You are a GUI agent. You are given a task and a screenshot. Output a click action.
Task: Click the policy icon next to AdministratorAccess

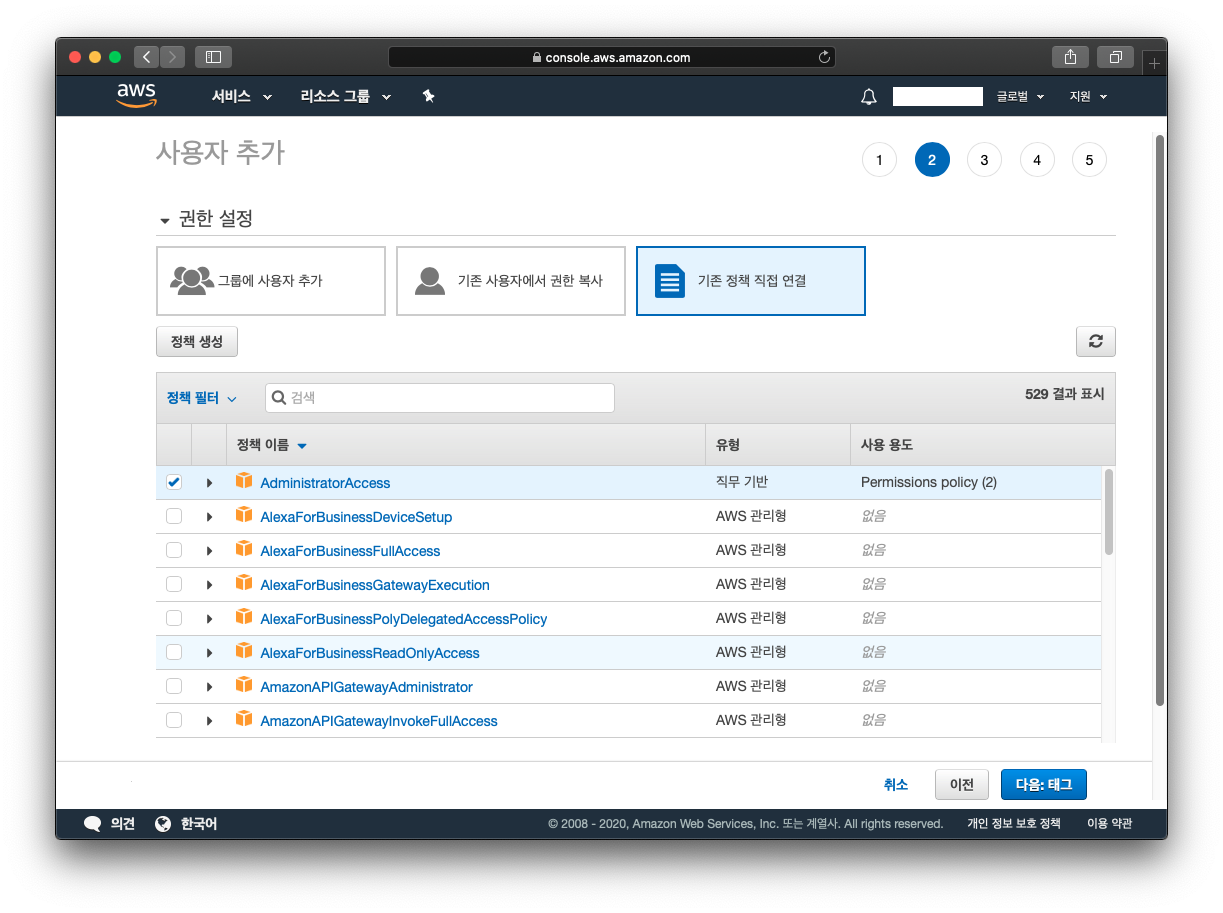click(244, 481)
